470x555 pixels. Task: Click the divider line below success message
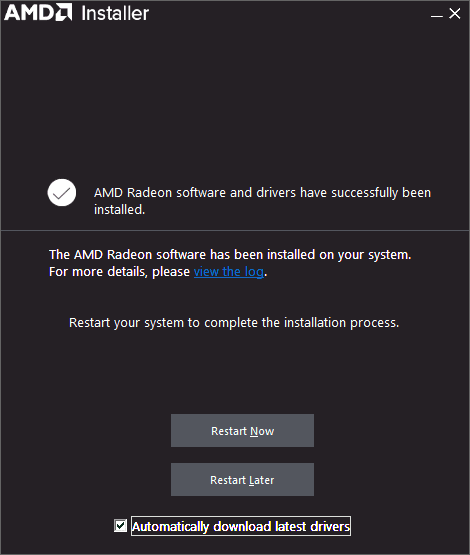(235, 230)
